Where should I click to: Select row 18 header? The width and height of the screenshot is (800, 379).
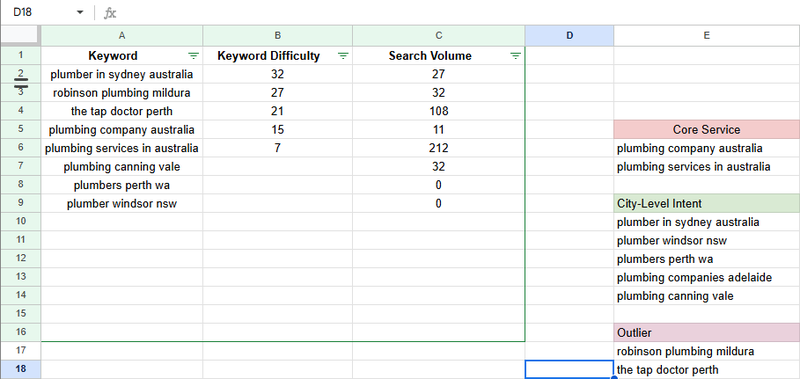click(x=20, y=369)
